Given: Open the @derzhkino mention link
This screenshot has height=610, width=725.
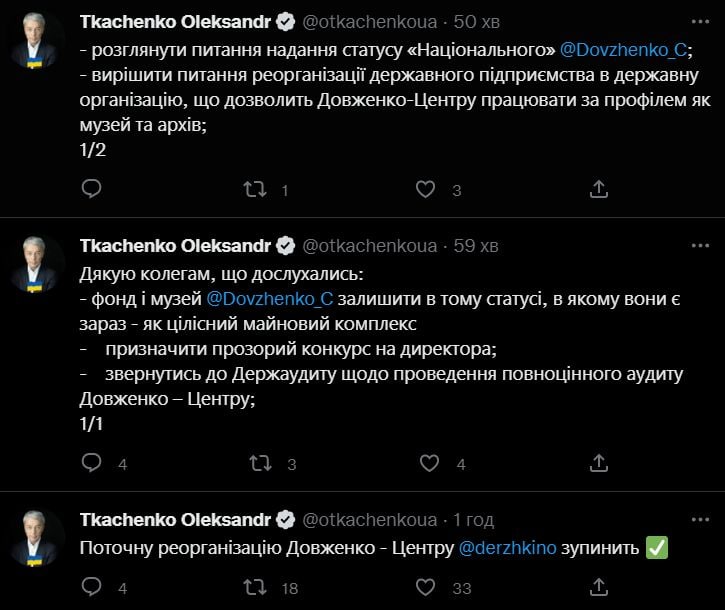Looking at the screenshot, I should (513, 548).
